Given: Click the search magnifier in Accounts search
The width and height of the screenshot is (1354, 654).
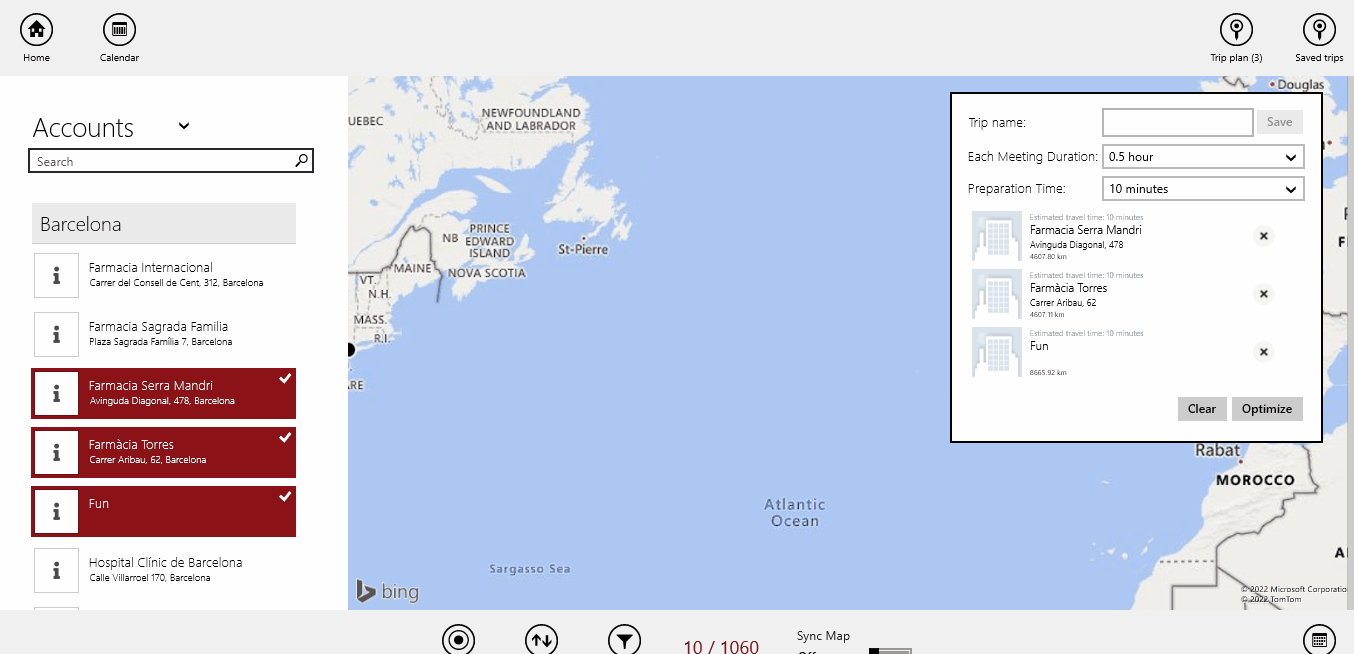Looking at the screenshot, I should (301, 161).
